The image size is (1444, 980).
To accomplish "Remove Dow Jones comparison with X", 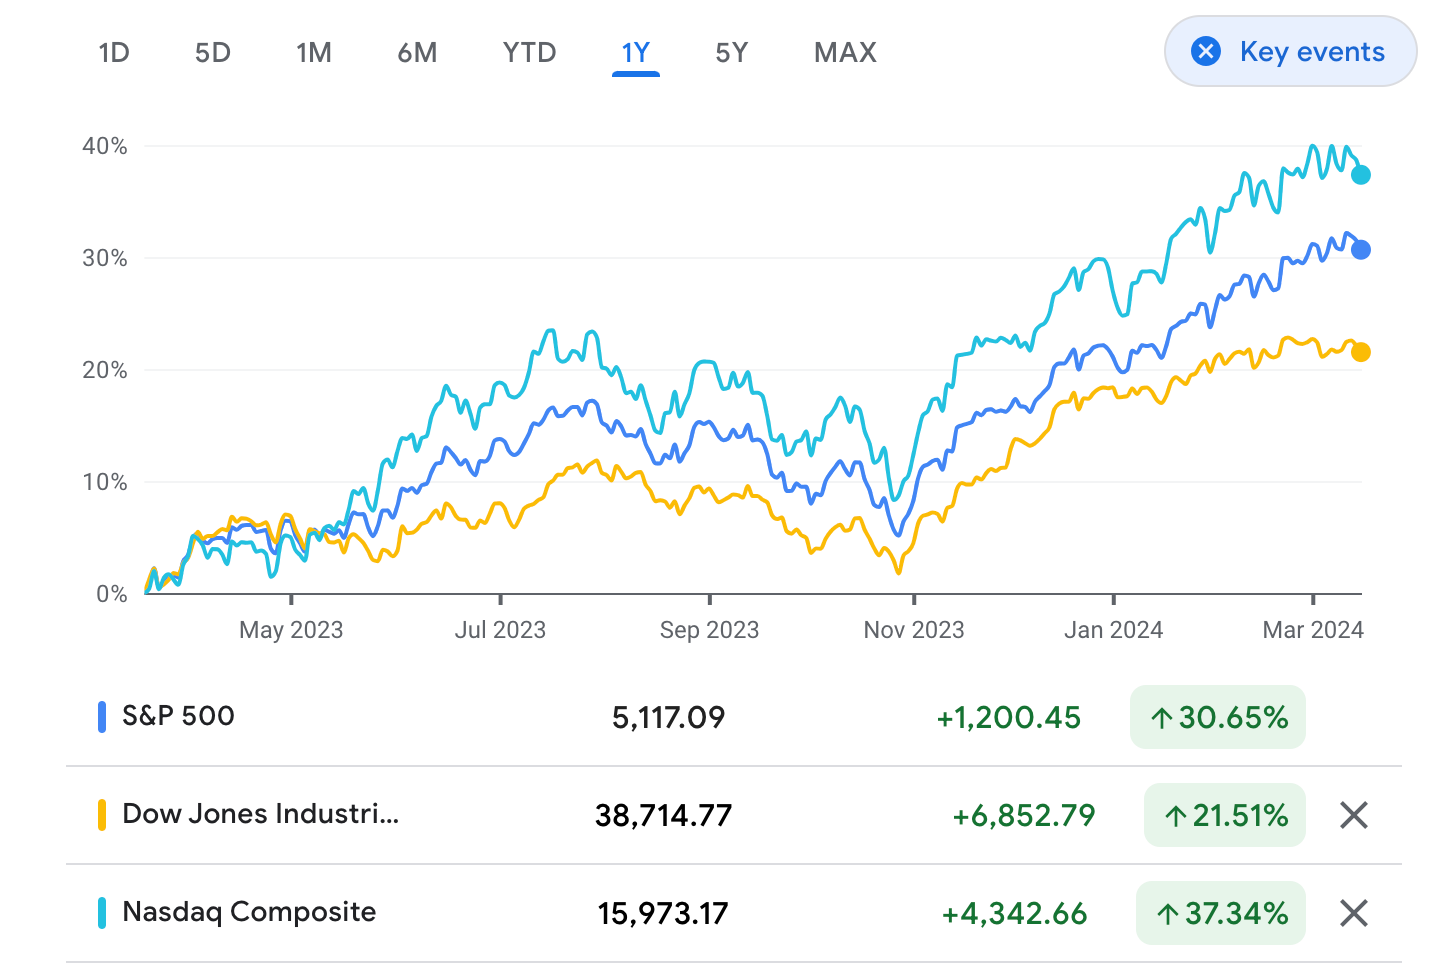I will point(1354,815).
